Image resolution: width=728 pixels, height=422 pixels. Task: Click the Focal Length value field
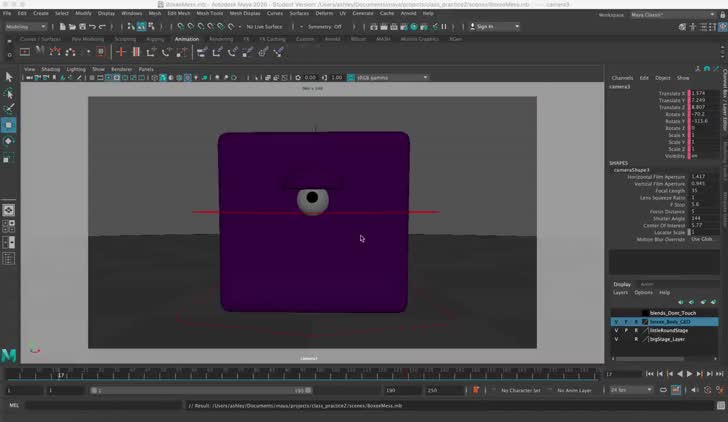coord(703,191)
